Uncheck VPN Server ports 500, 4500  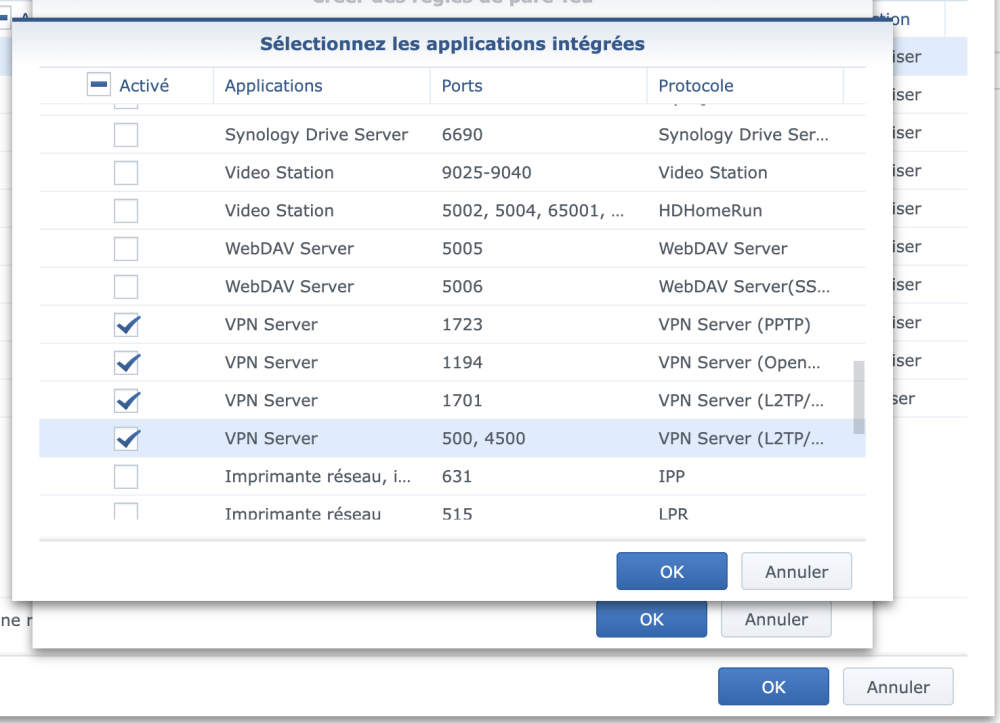click(x=127, y=439)
